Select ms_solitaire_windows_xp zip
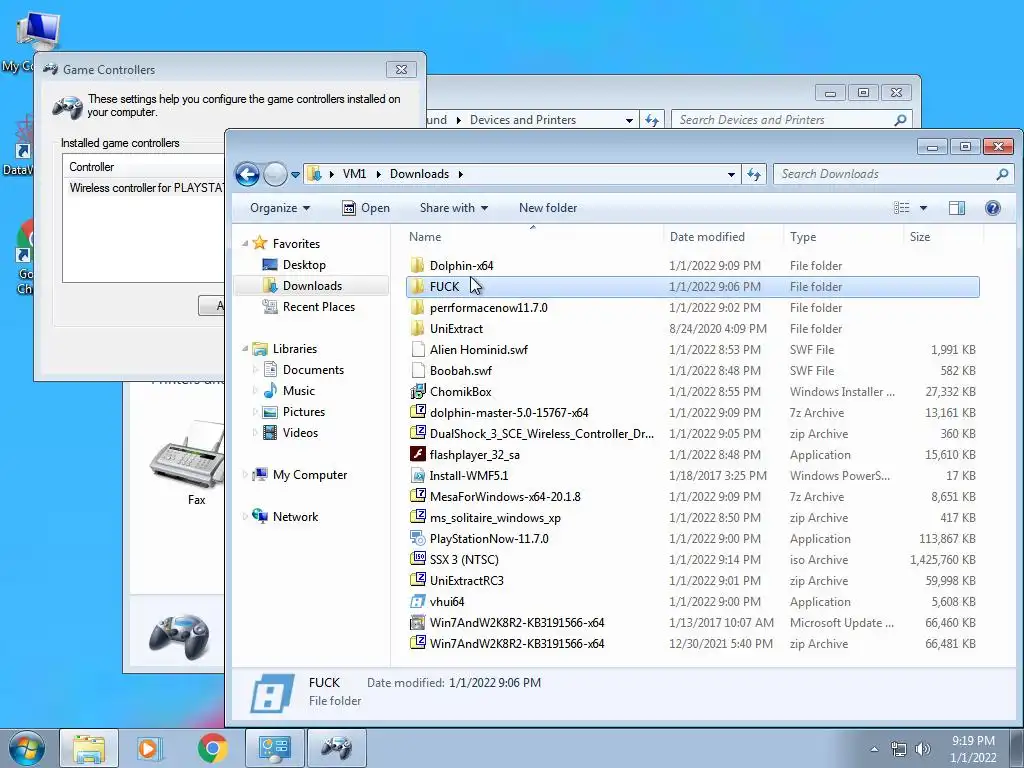The height and width of the screenshot is (768, 1024). tap(692, 518)
